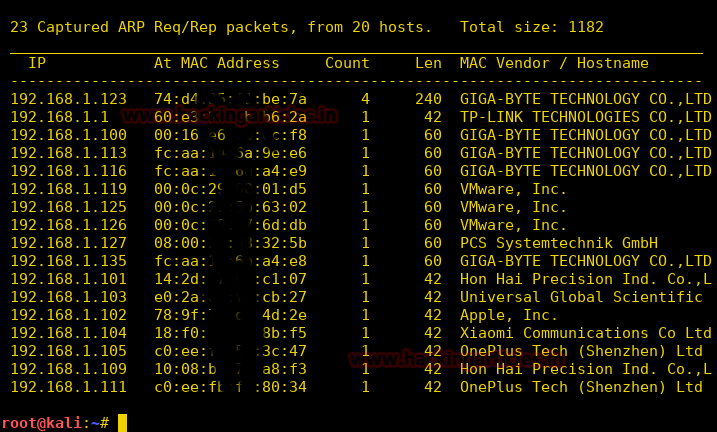This screenshot has width=717, height=432.
Task: Click the 'MAC Vendor / Hostname' header
Action: tap(554, 63)
